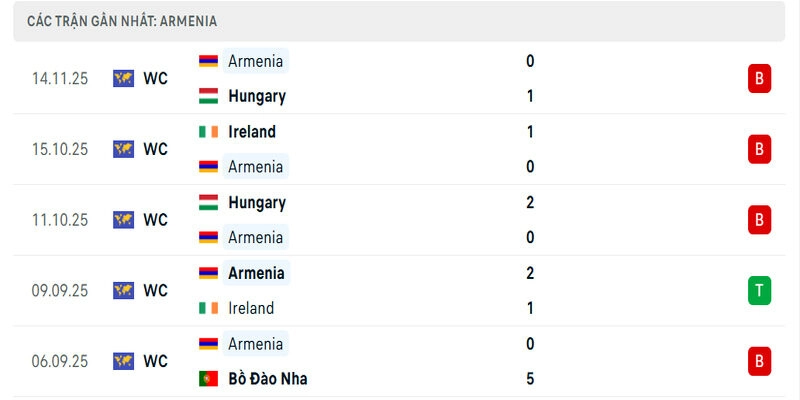Image resolution: width=800 pixels, height=400 pixels.
Task: Select Hungary team name in 14.11.25 match
Action: pyautogui.click(x=256, y=96)
